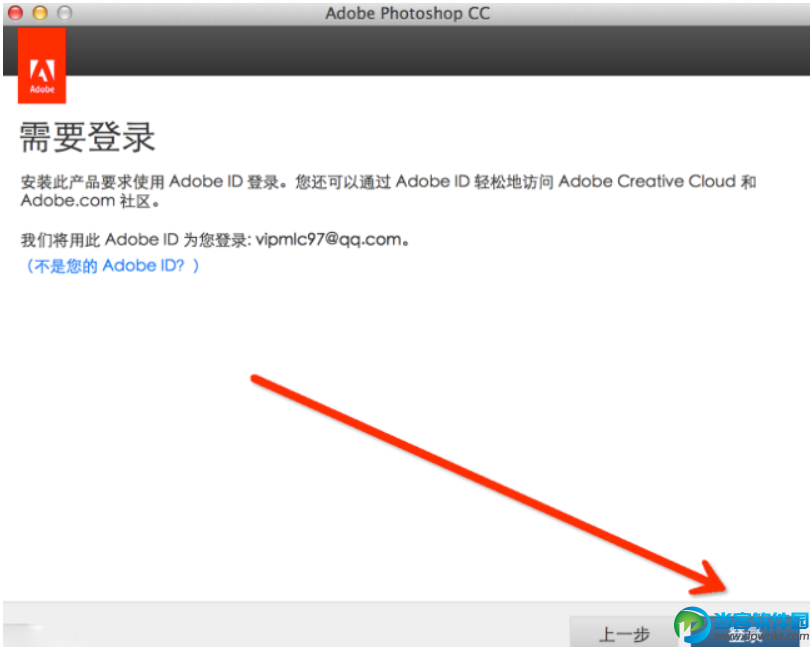810x650 pixels.
Task: Click the Adobe.com 社区 text
Action: [90, 200]
